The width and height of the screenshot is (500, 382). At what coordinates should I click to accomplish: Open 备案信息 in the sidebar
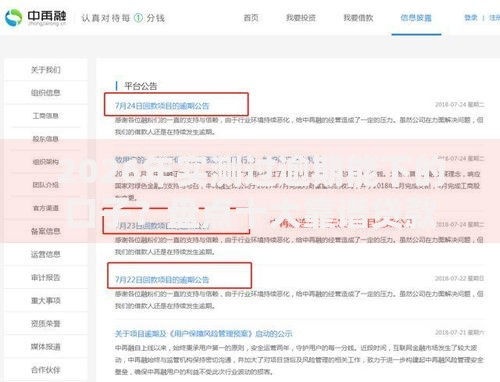[x=46, y=231]
